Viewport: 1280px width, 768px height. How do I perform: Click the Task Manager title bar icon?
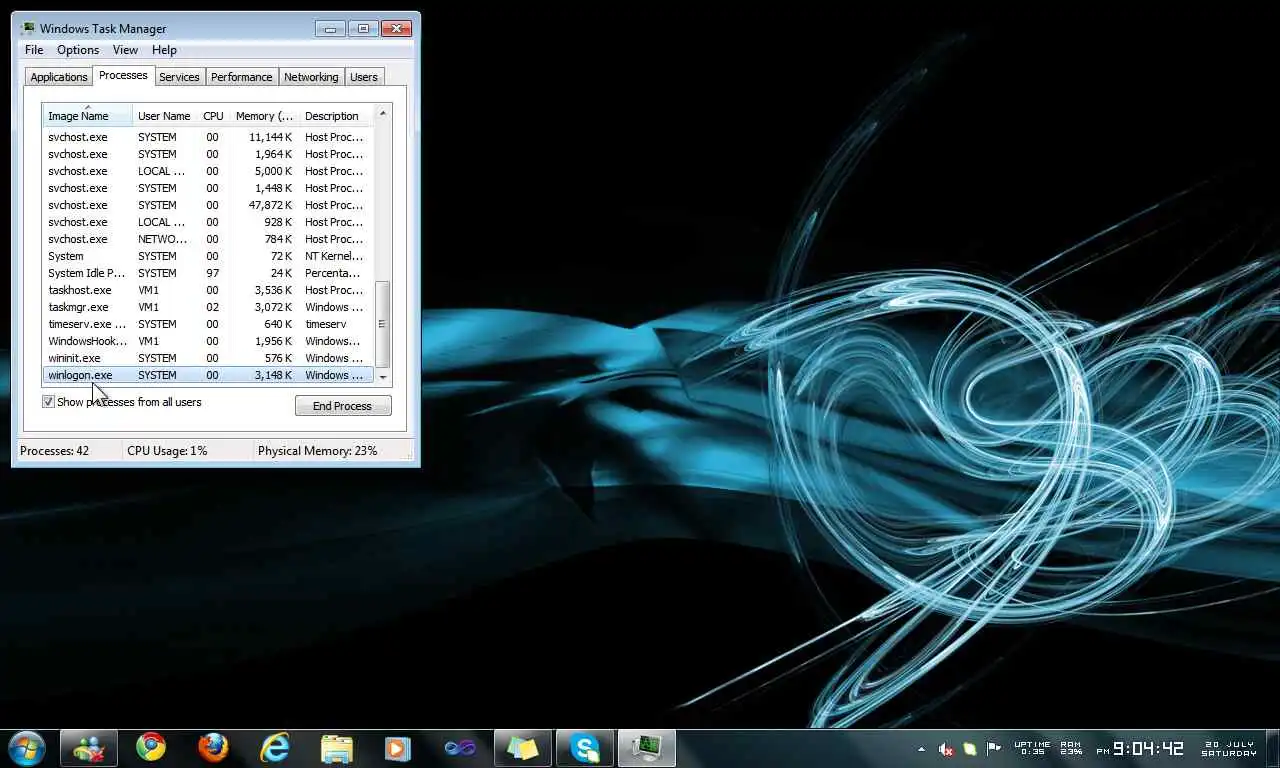[x=28, y=28]
